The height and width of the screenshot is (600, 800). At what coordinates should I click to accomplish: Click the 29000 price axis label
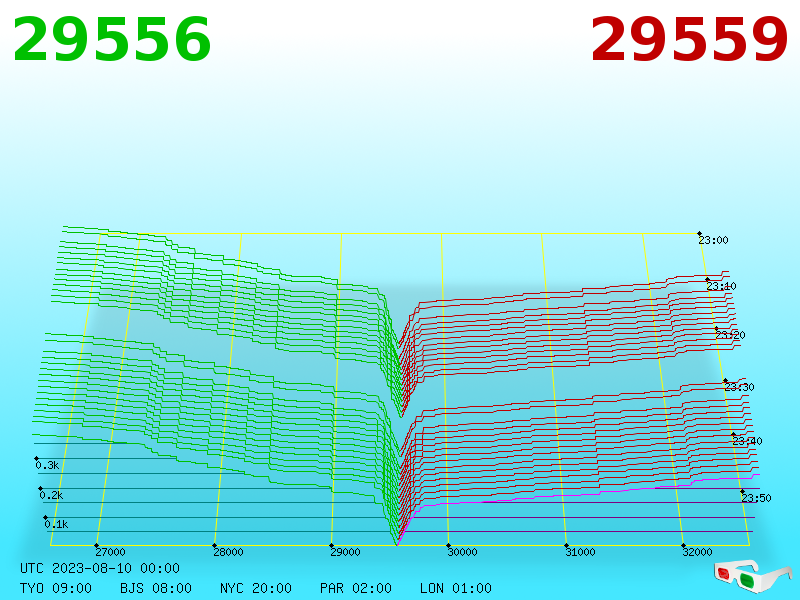(x=345, y=552)
